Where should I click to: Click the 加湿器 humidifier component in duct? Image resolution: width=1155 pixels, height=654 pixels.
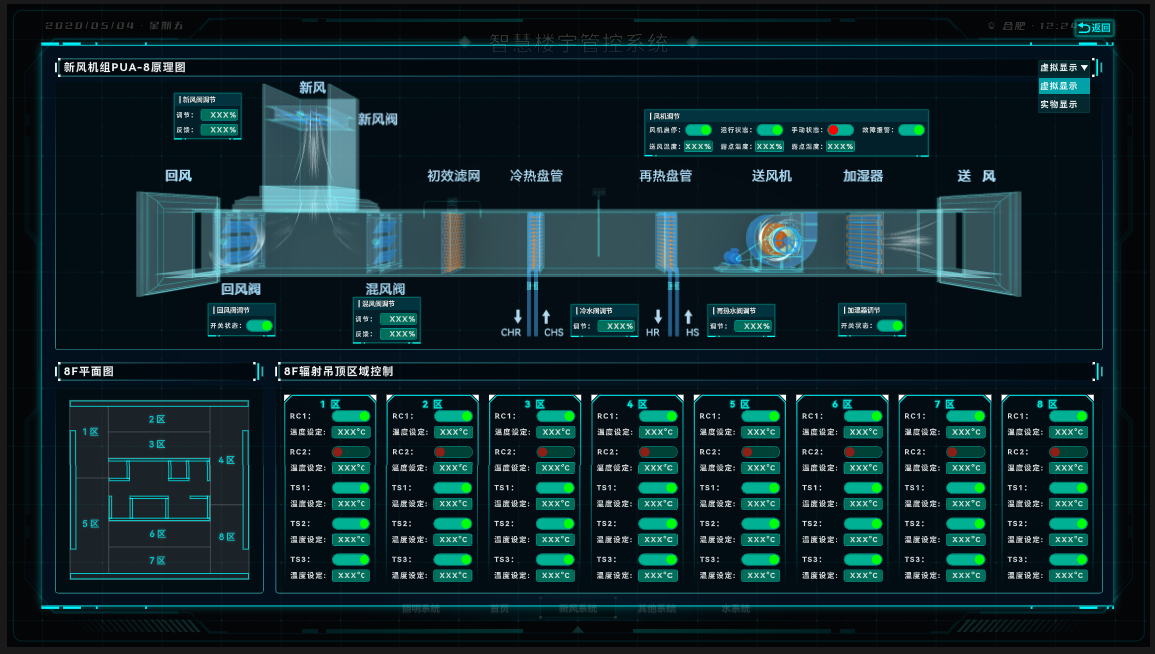pyautogui.click(x=864, y=242)
